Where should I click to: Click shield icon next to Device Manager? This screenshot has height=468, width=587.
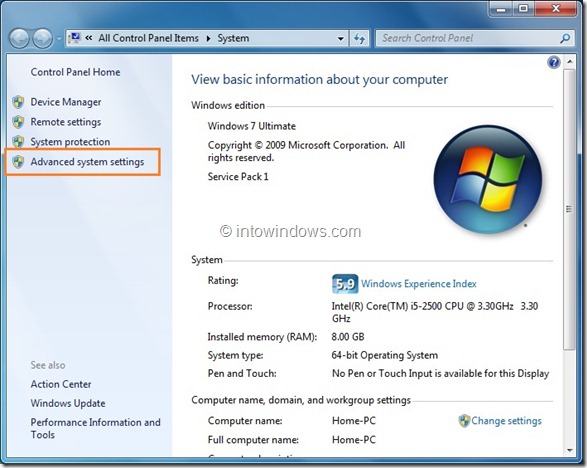coord(18,102)
